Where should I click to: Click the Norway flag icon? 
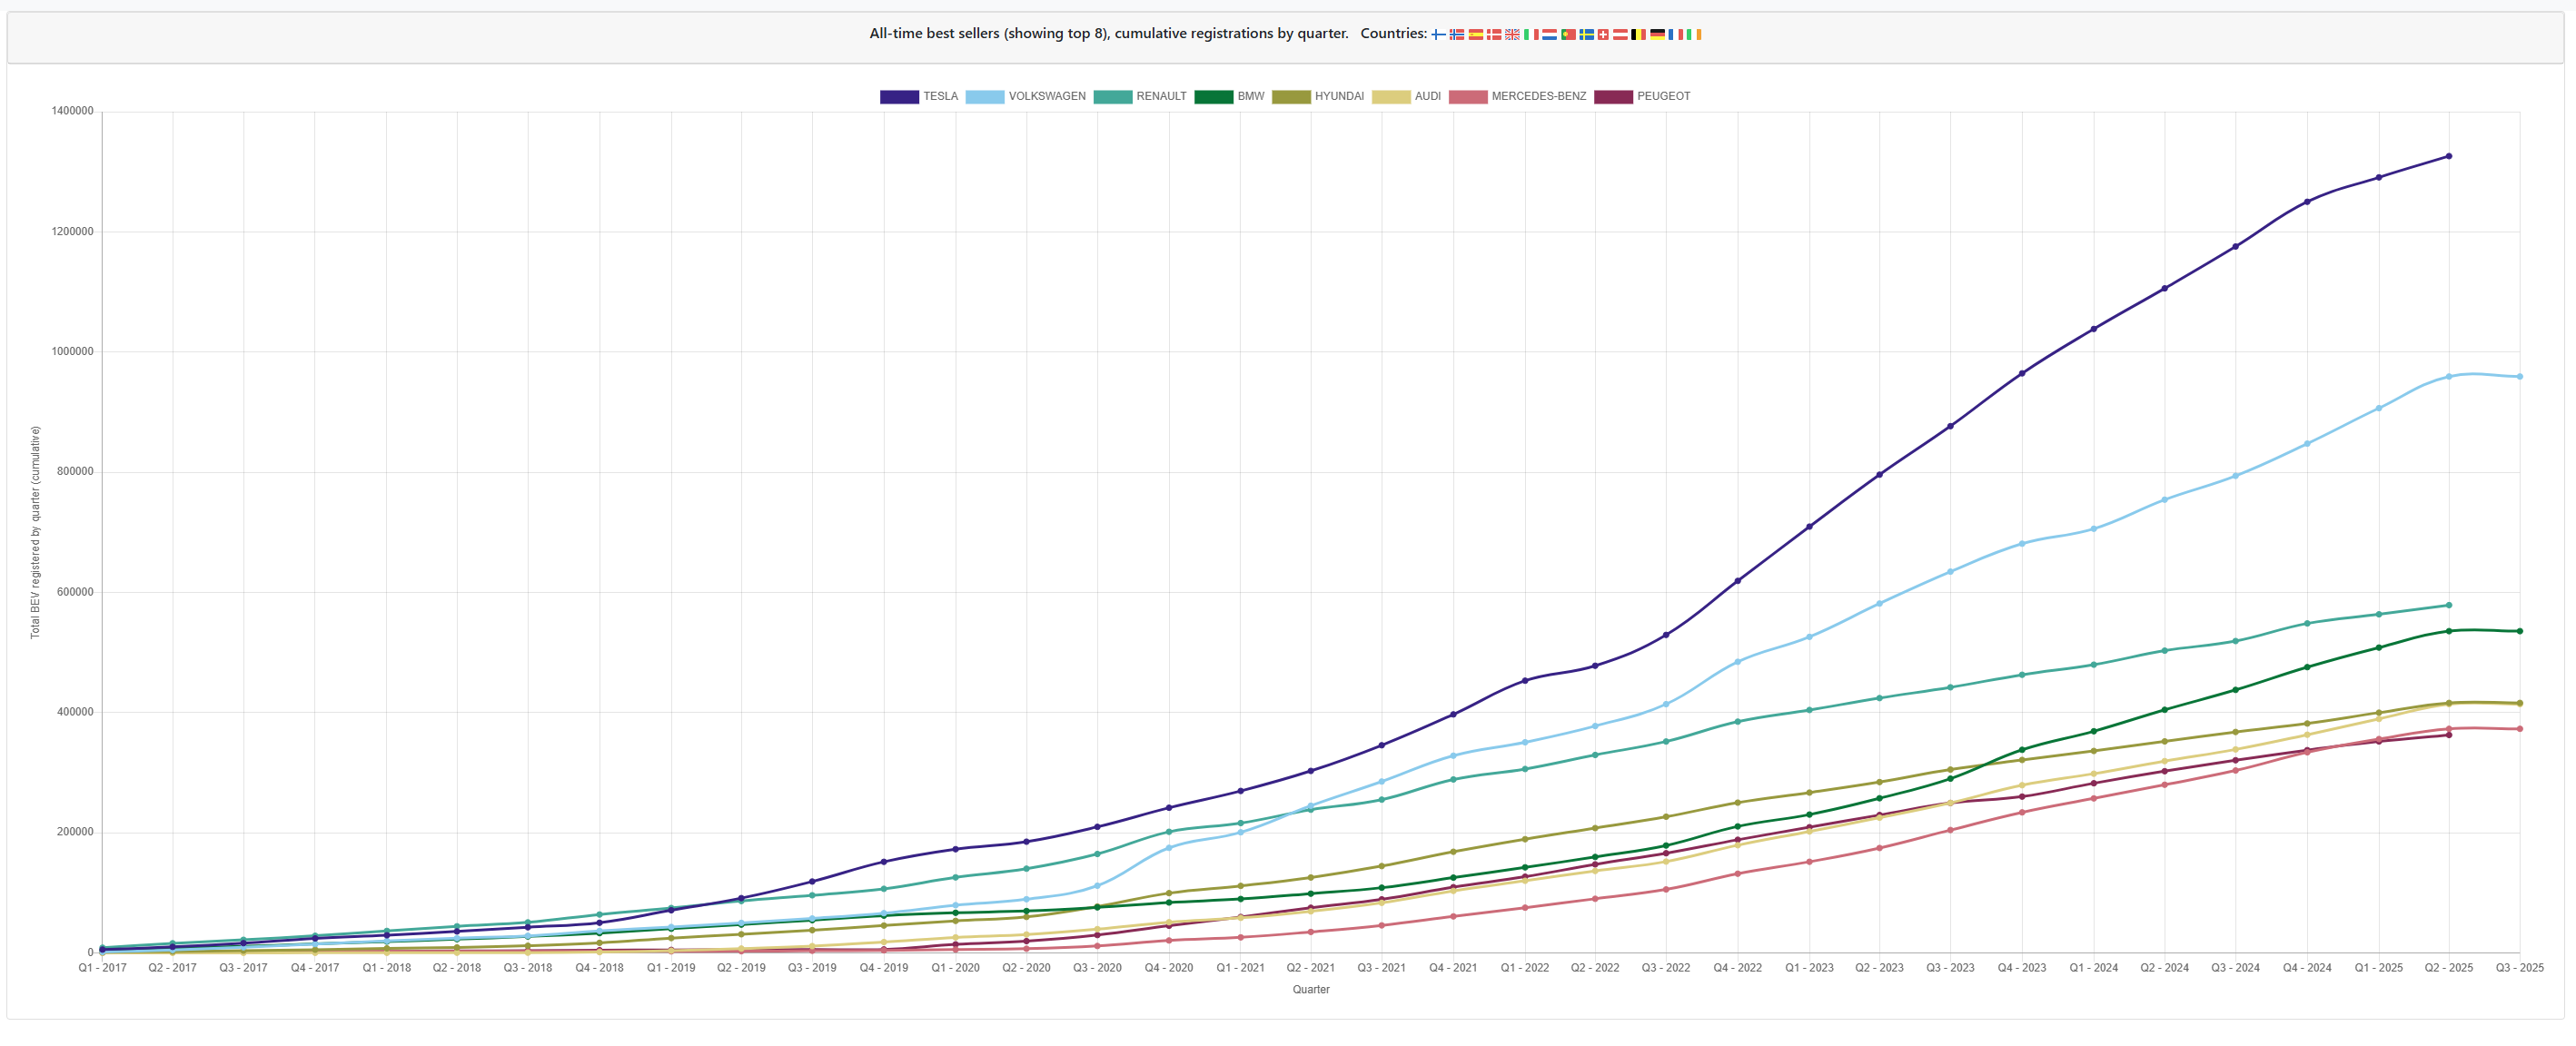click(x=1457, y=34)
